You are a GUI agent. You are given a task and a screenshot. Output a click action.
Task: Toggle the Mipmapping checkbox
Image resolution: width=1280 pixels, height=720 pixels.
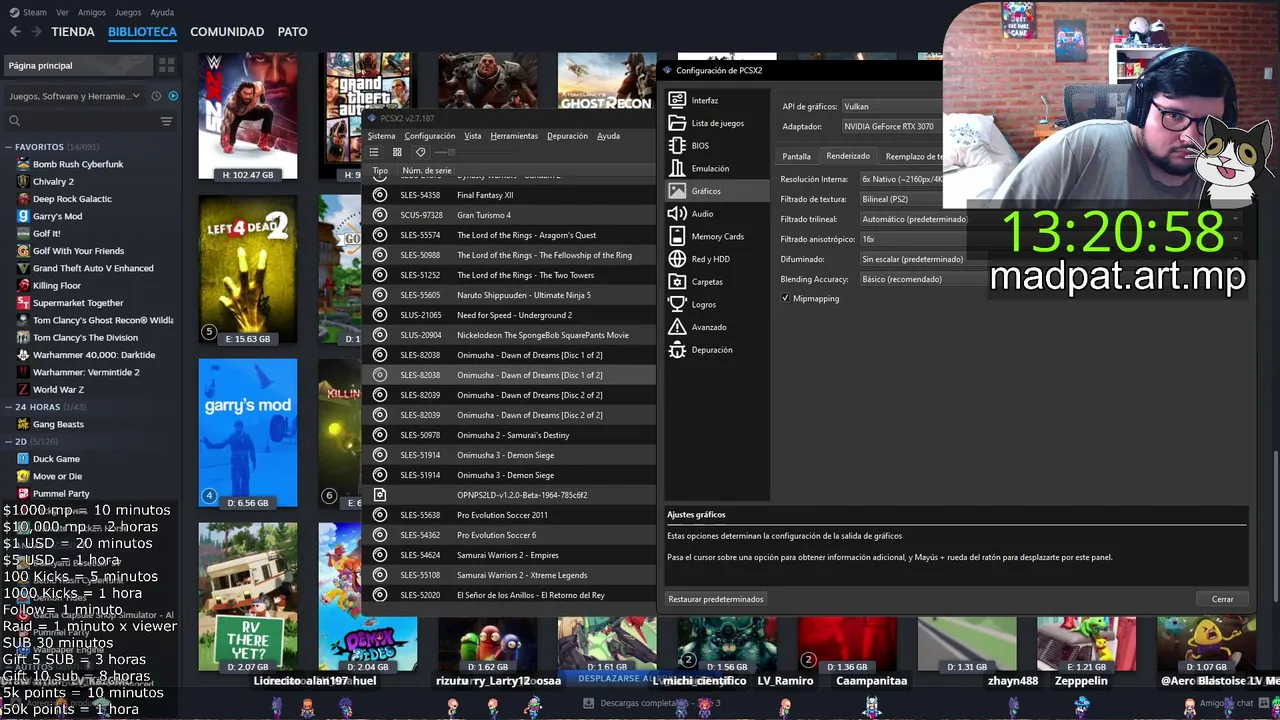click(x=785, y=299)
